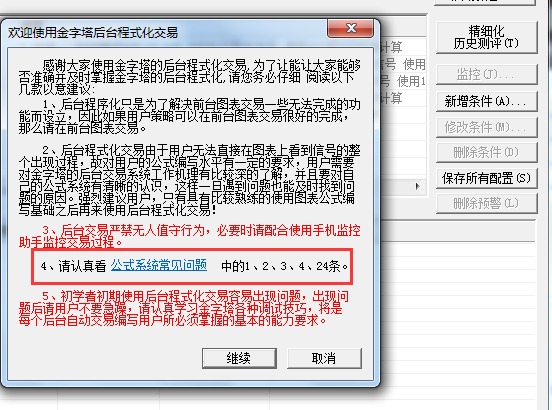Viewport: 552px width, 410px height.
Task: Open the 公式系统常见问题 link
Action: tap(159, 265)
